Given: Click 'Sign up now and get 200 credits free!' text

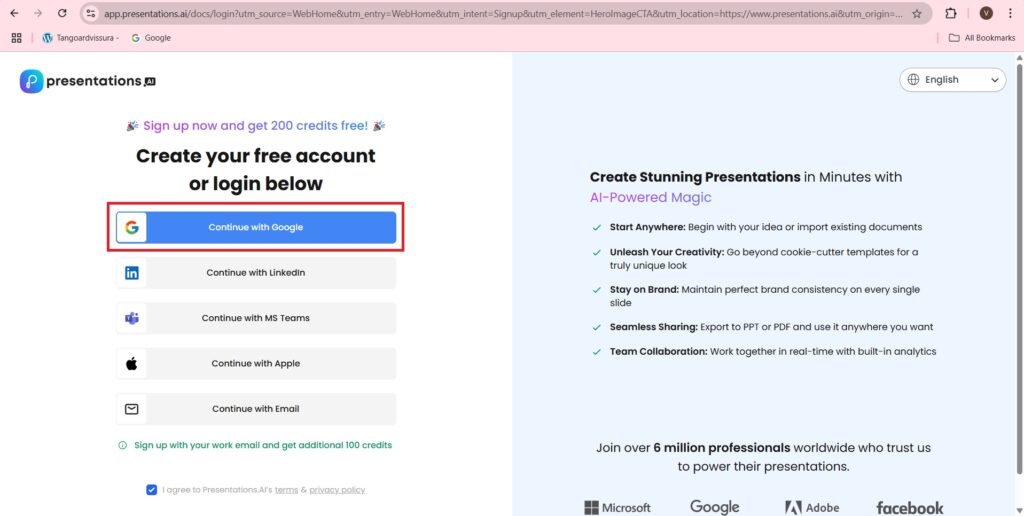Looking at the screenshot, I should click(255, 125).
